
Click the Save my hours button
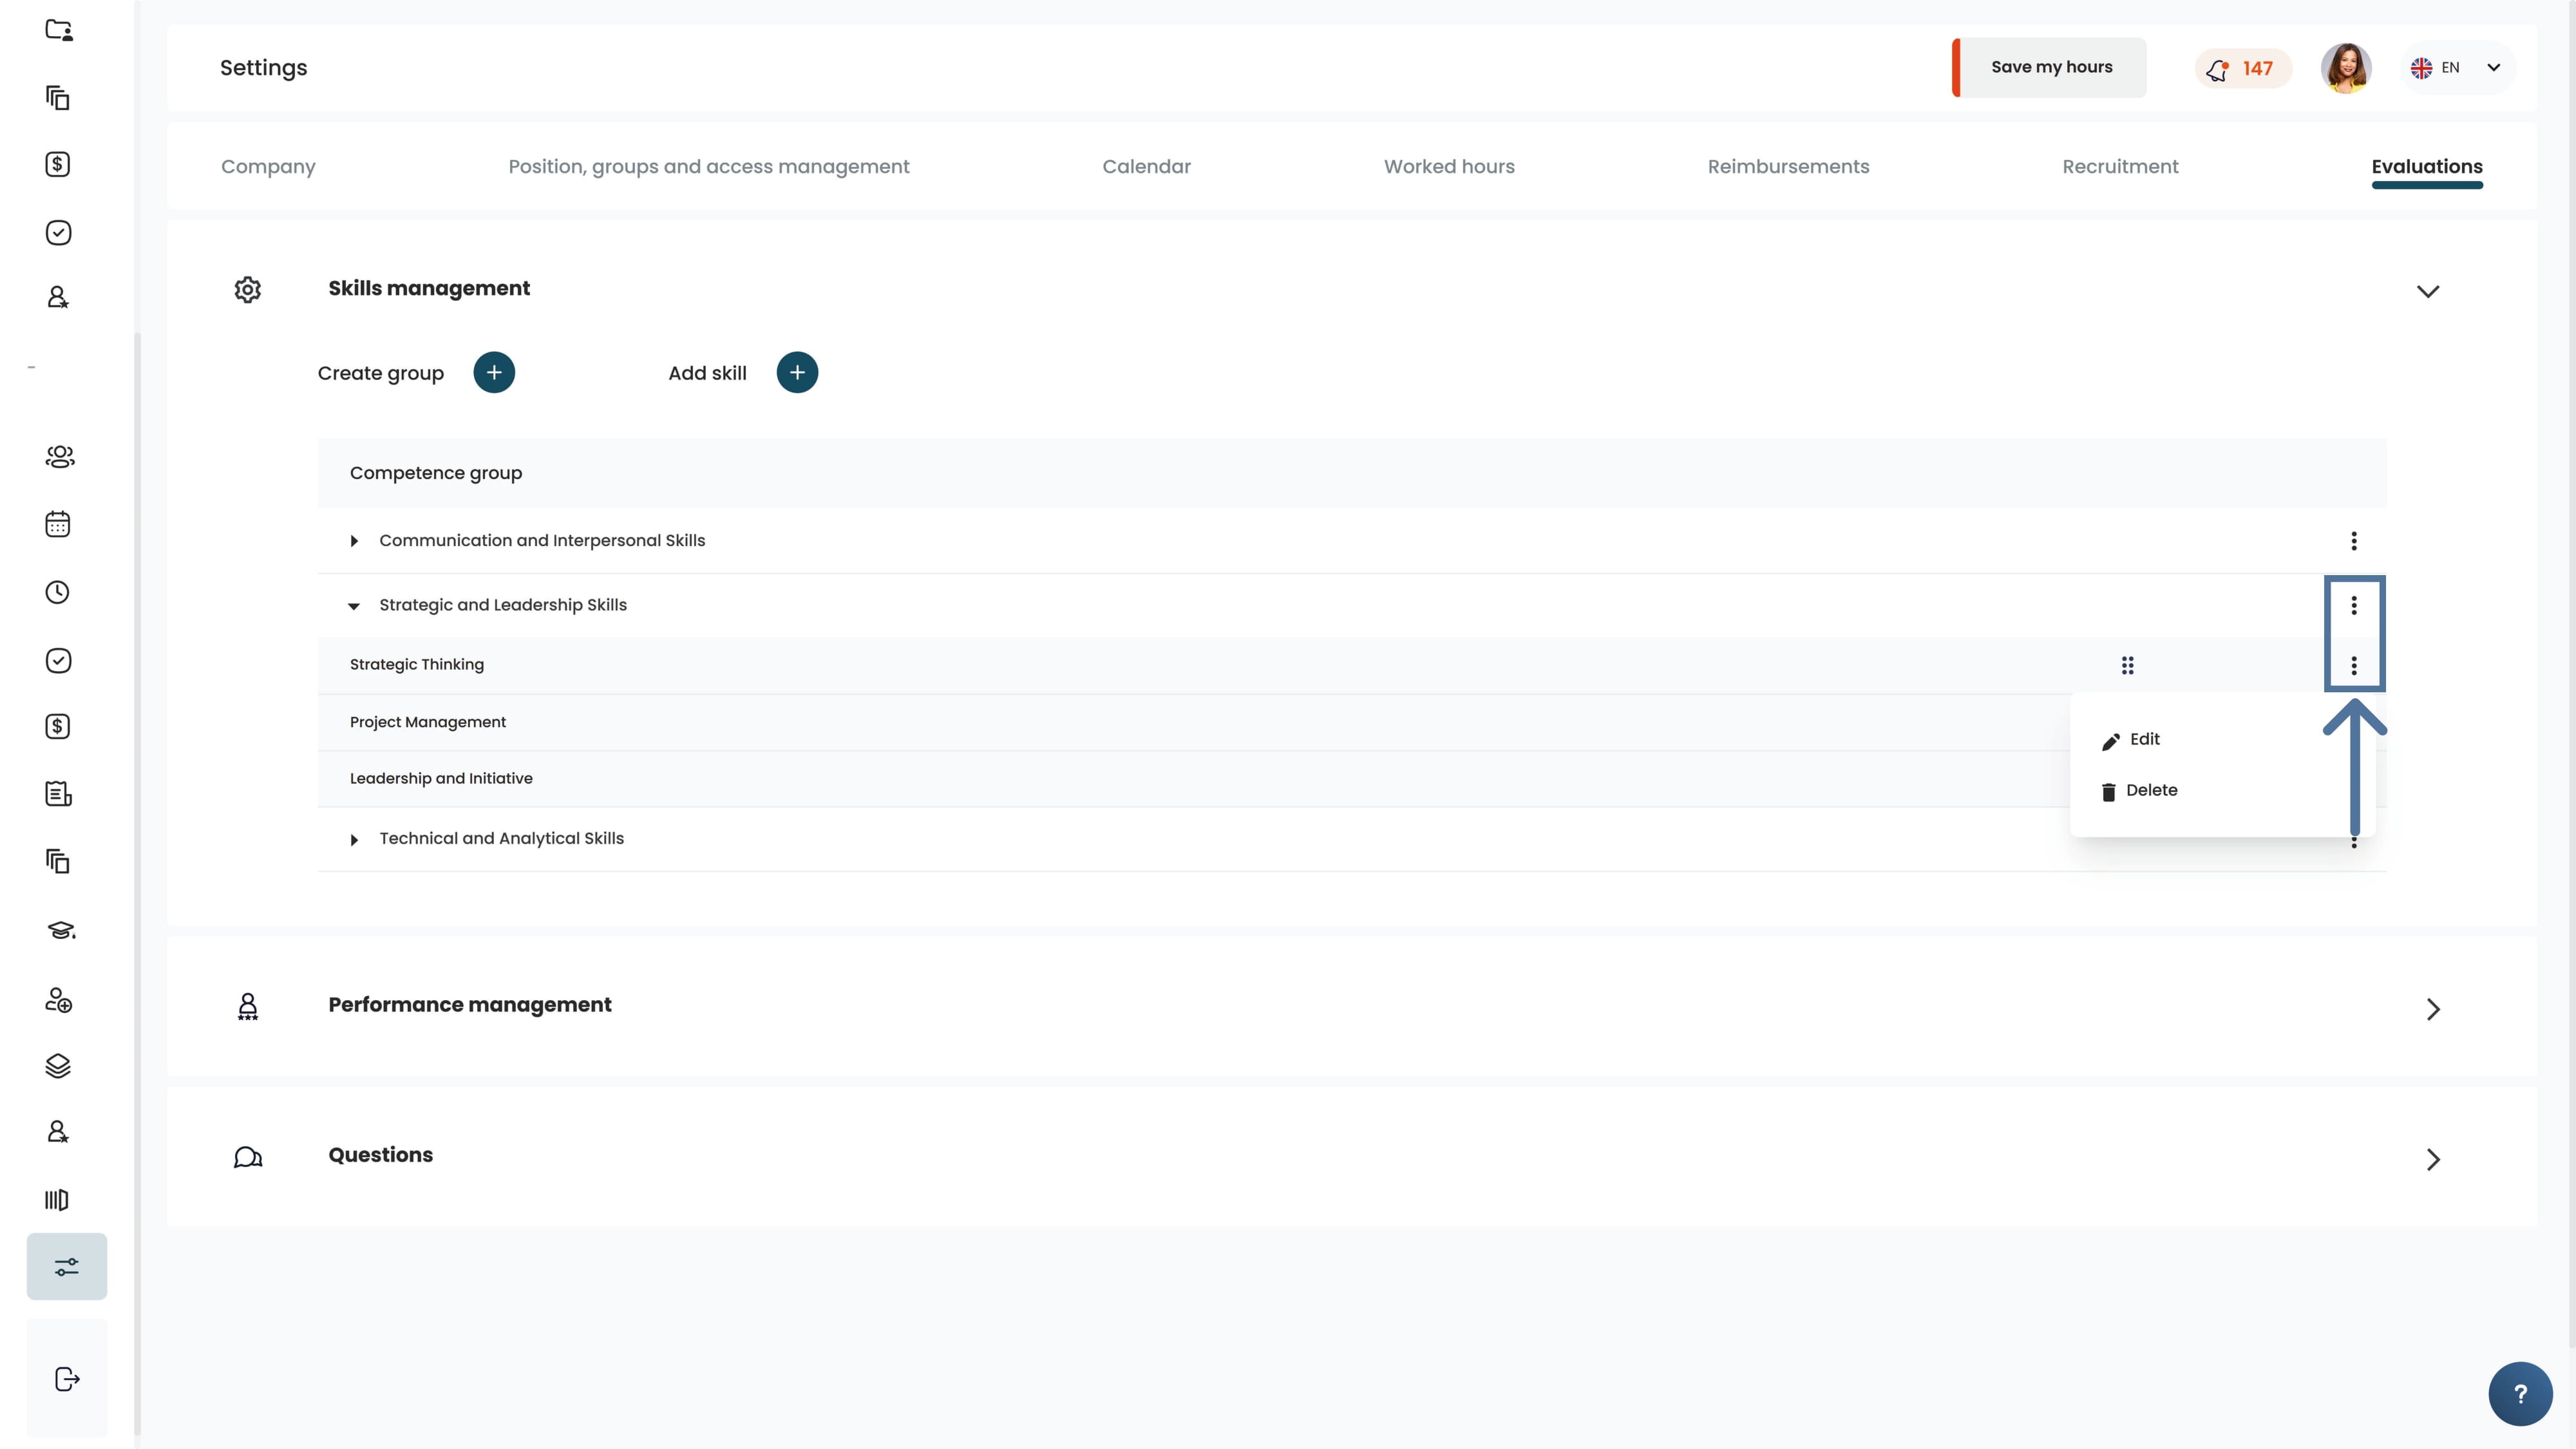coord(2049,67)
